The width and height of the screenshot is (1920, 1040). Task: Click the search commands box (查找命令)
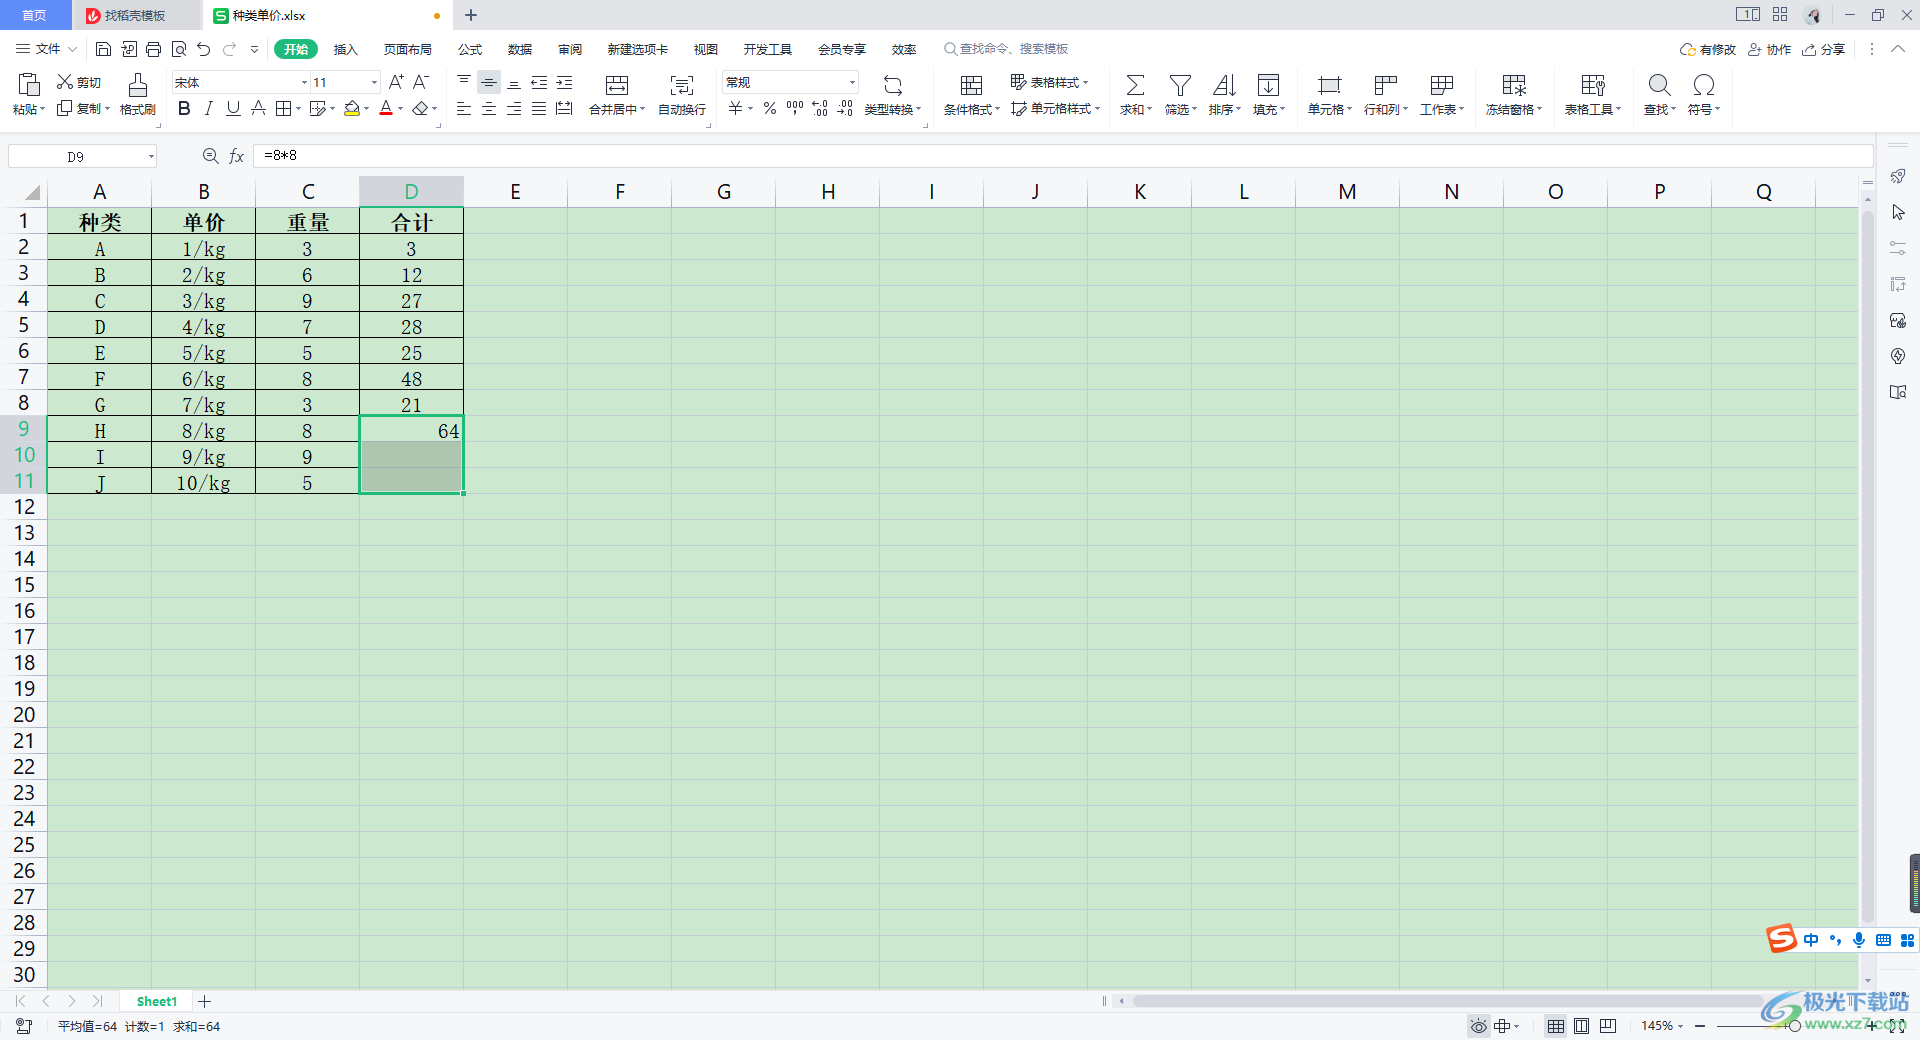click(x=1007, y=49)
